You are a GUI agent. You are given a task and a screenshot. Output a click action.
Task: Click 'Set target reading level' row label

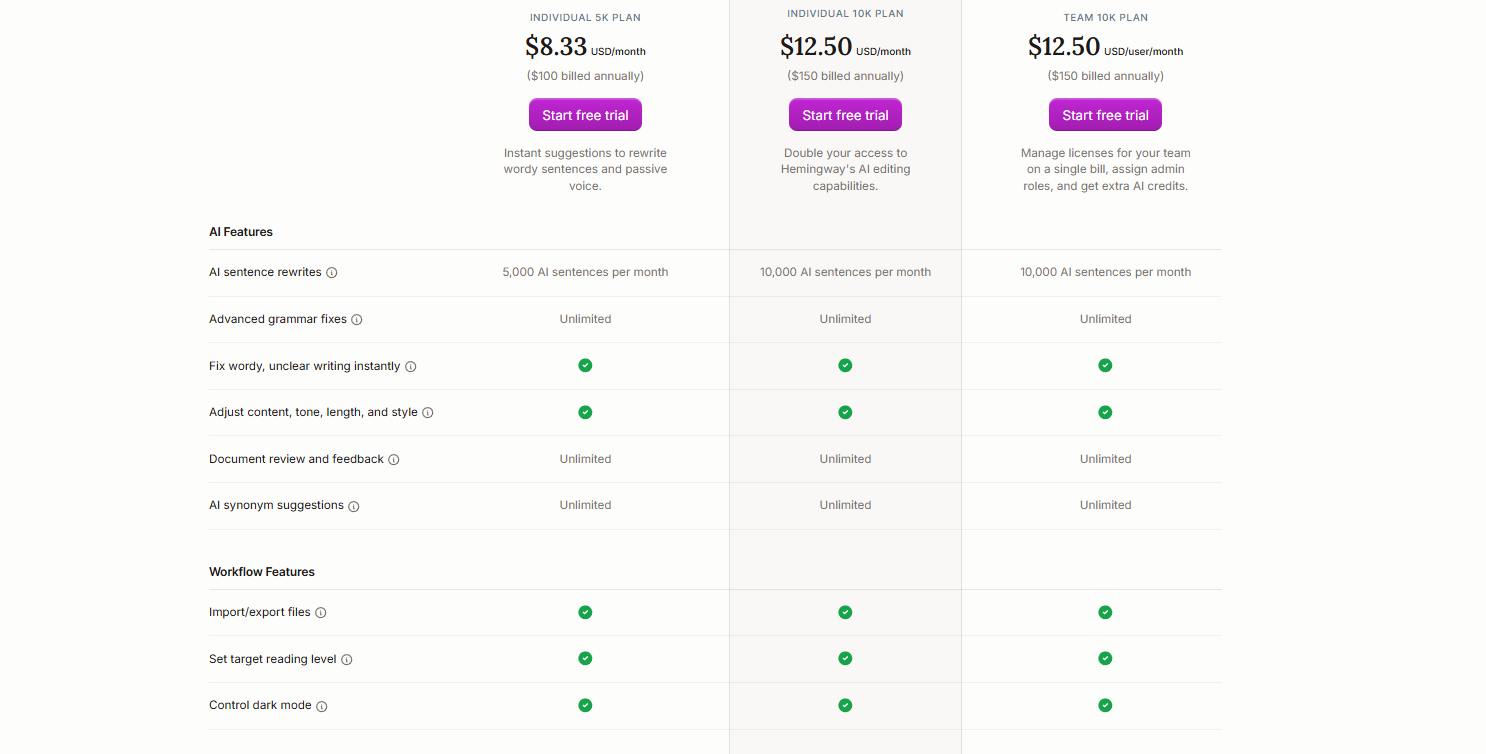point(273,659)
